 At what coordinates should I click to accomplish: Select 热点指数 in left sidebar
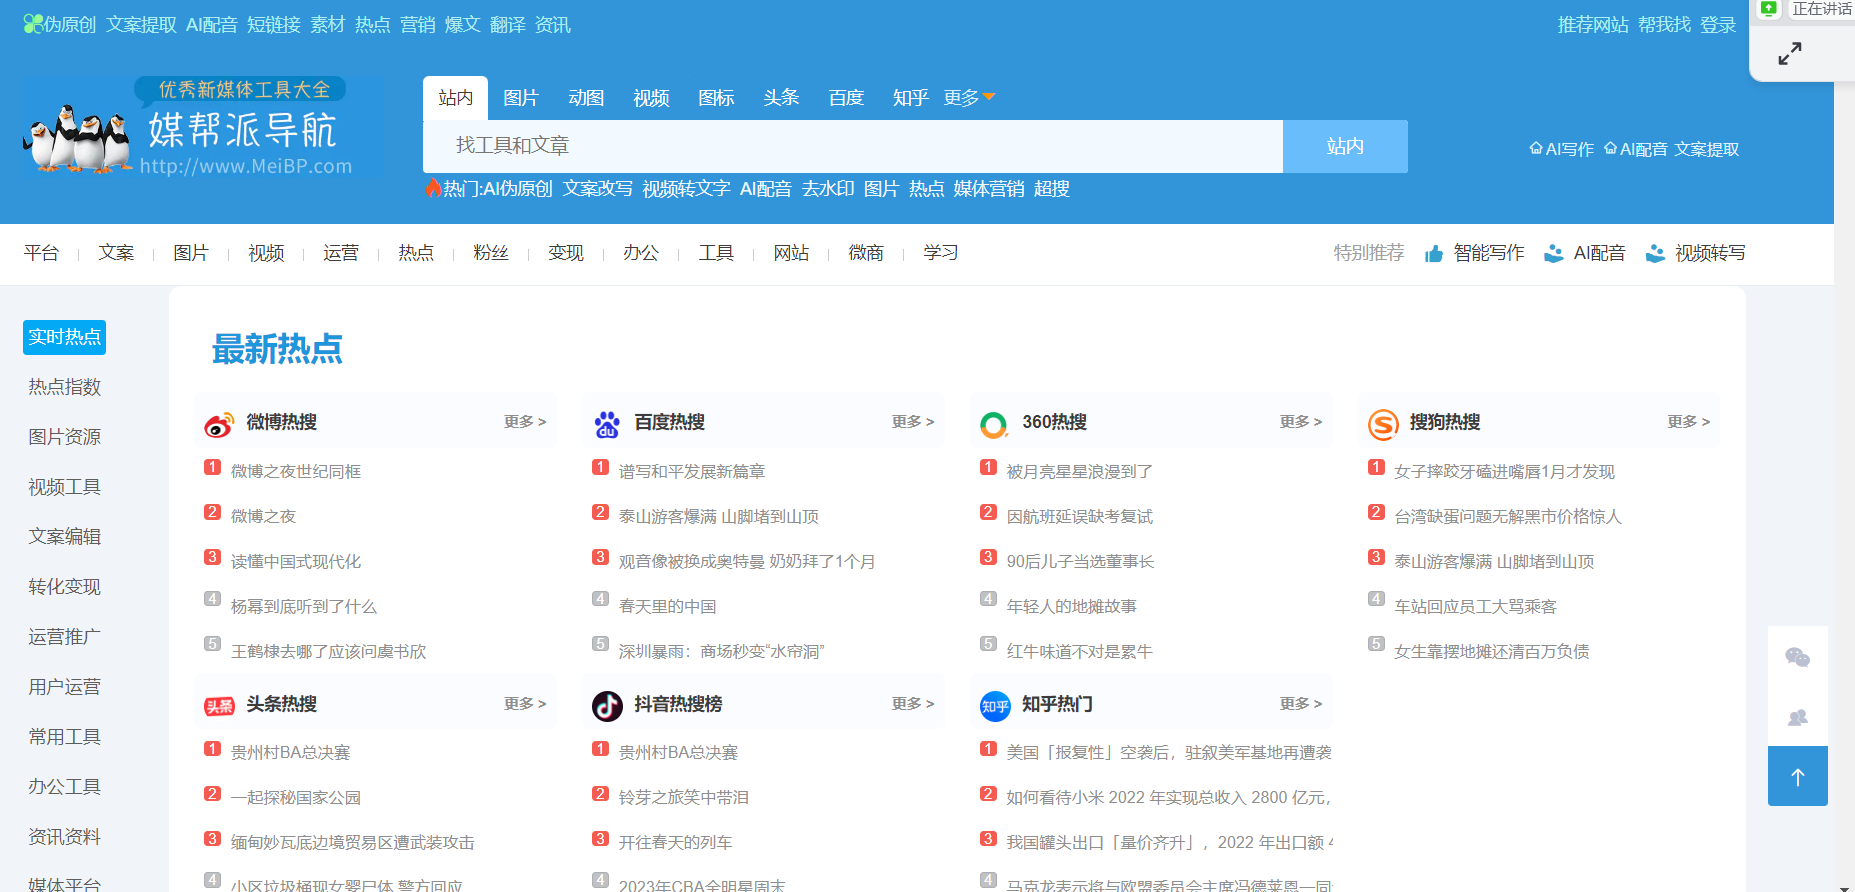point(65,387)
